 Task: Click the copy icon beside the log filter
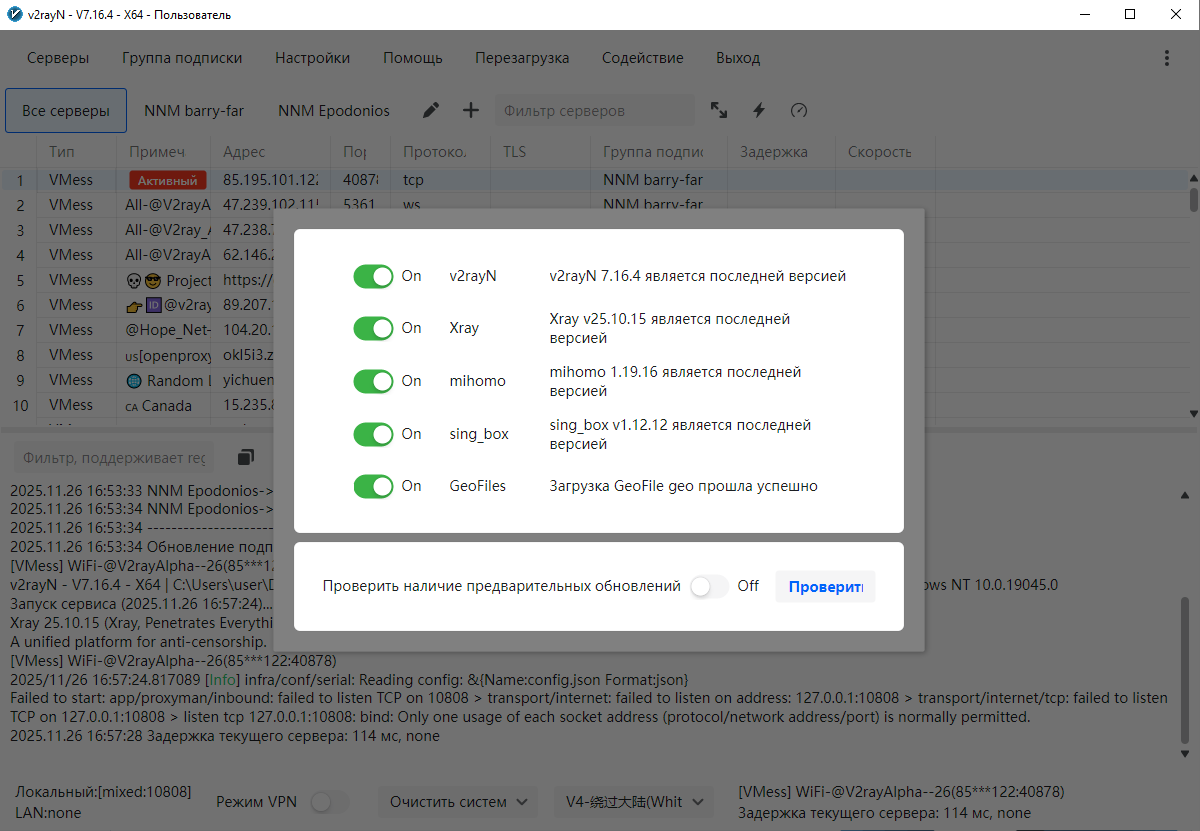246,457
